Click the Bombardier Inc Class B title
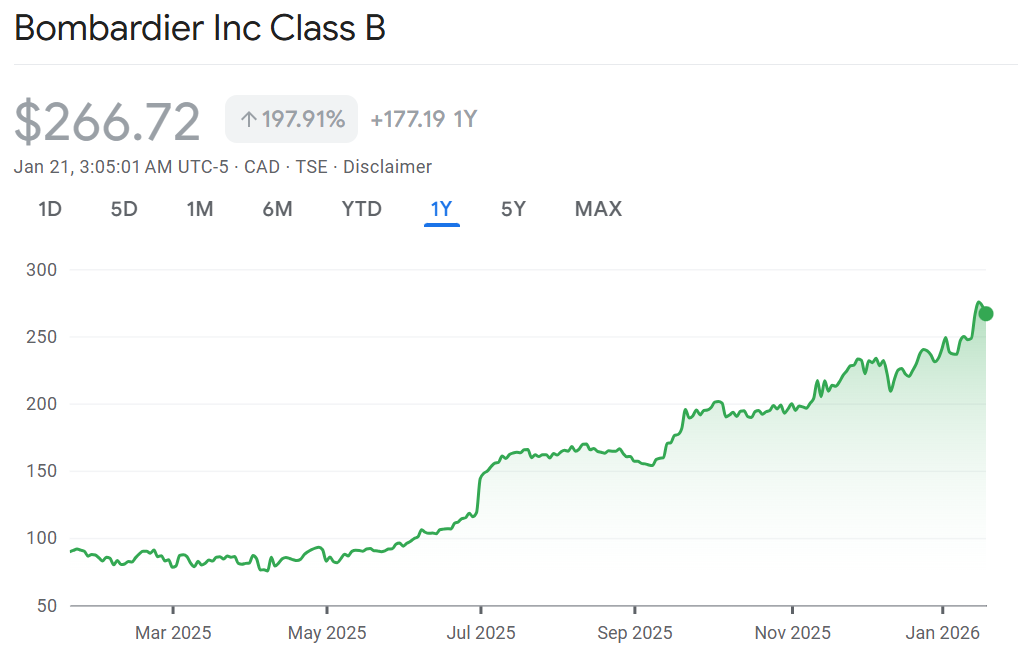The width and height of the screenshot is (1018, 657). click(200, 29)
